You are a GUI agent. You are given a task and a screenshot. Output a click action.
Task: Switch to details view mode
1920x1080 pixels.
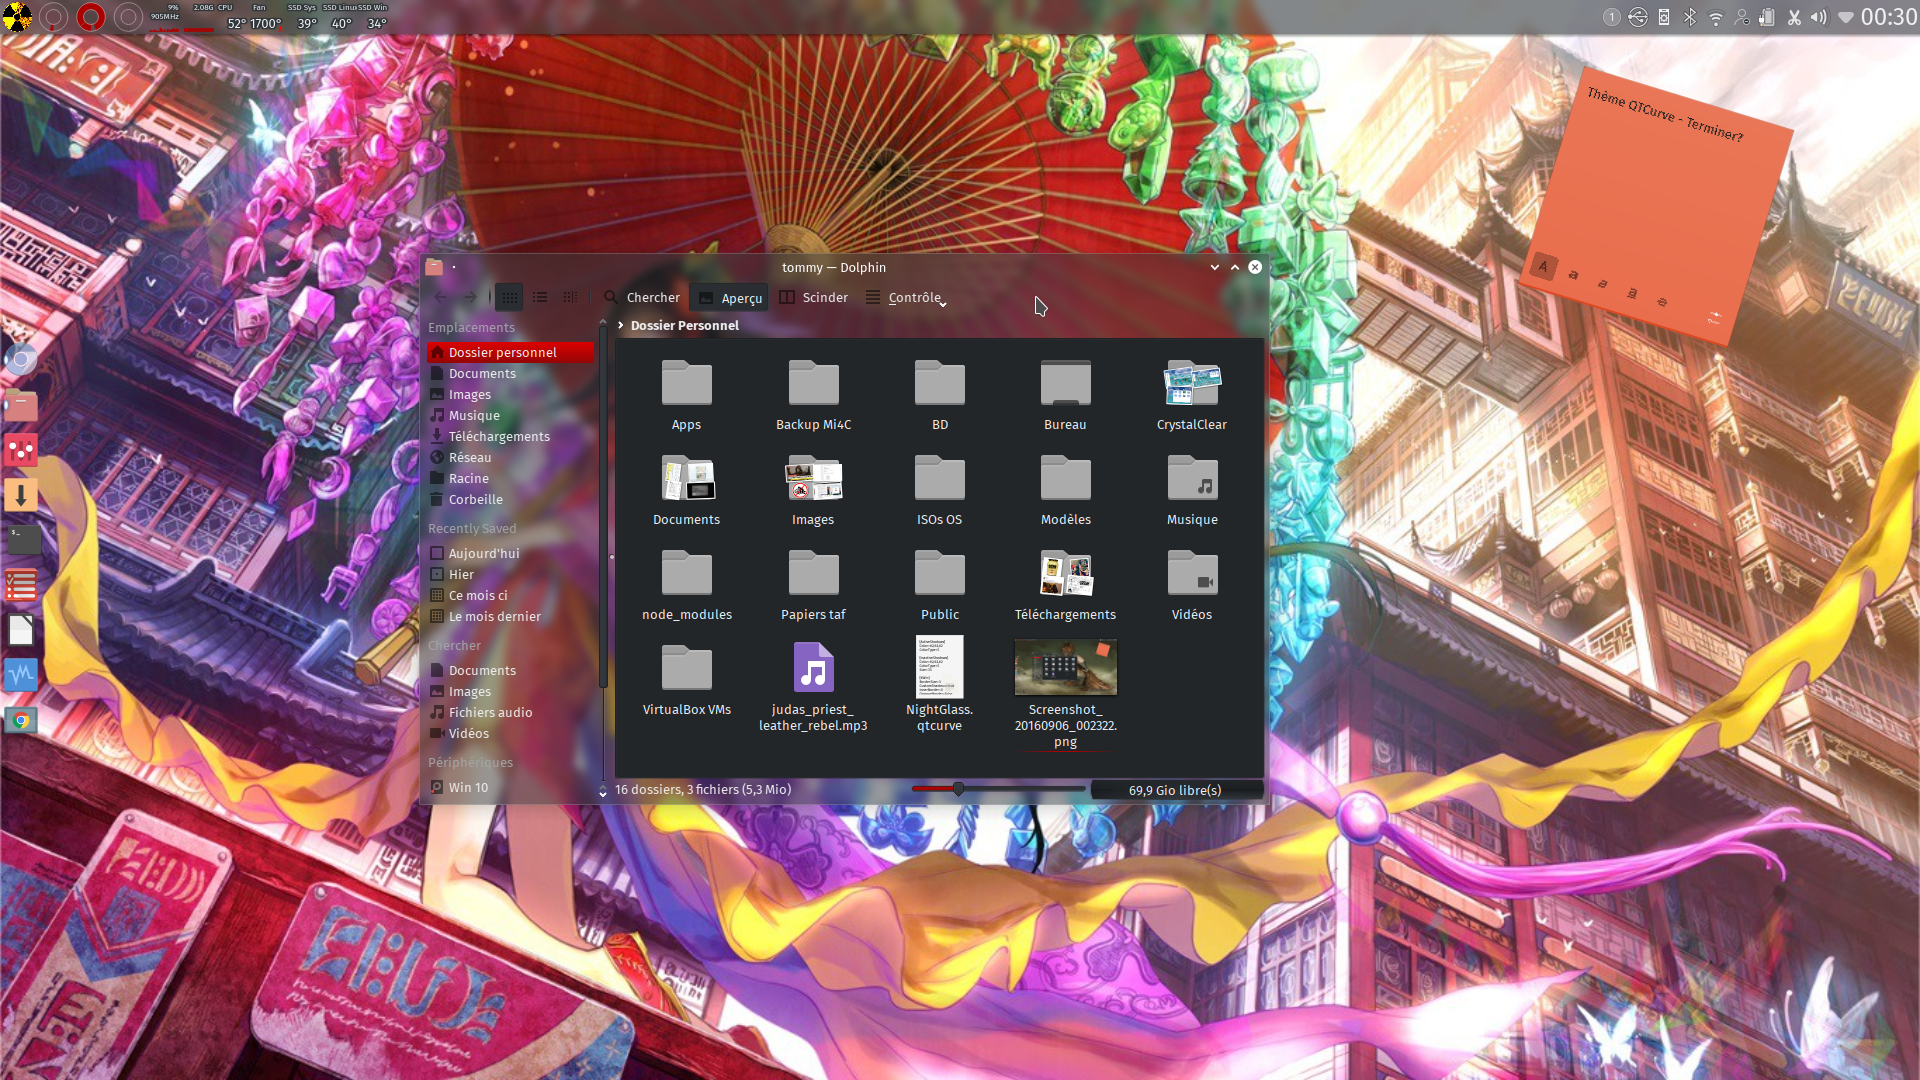tap(570, 297)
